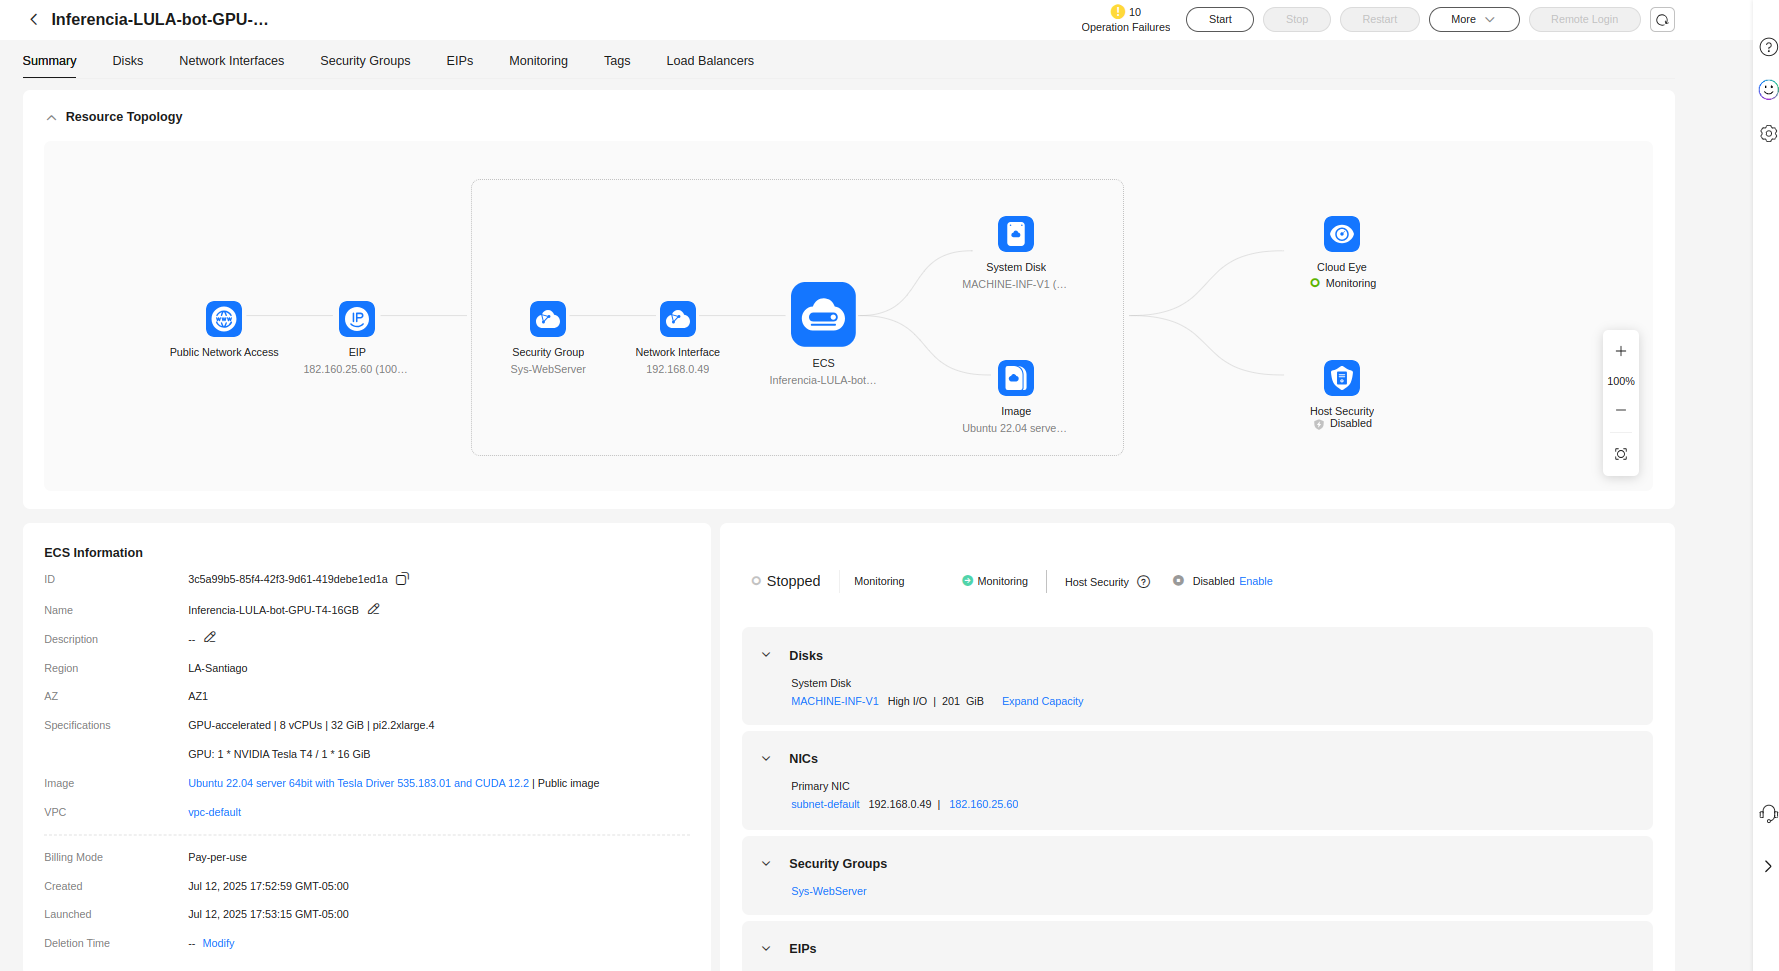This screenshot has height=971, width=1779.
Task: Collapse the Resource Topology section
Action: [51, 118]
